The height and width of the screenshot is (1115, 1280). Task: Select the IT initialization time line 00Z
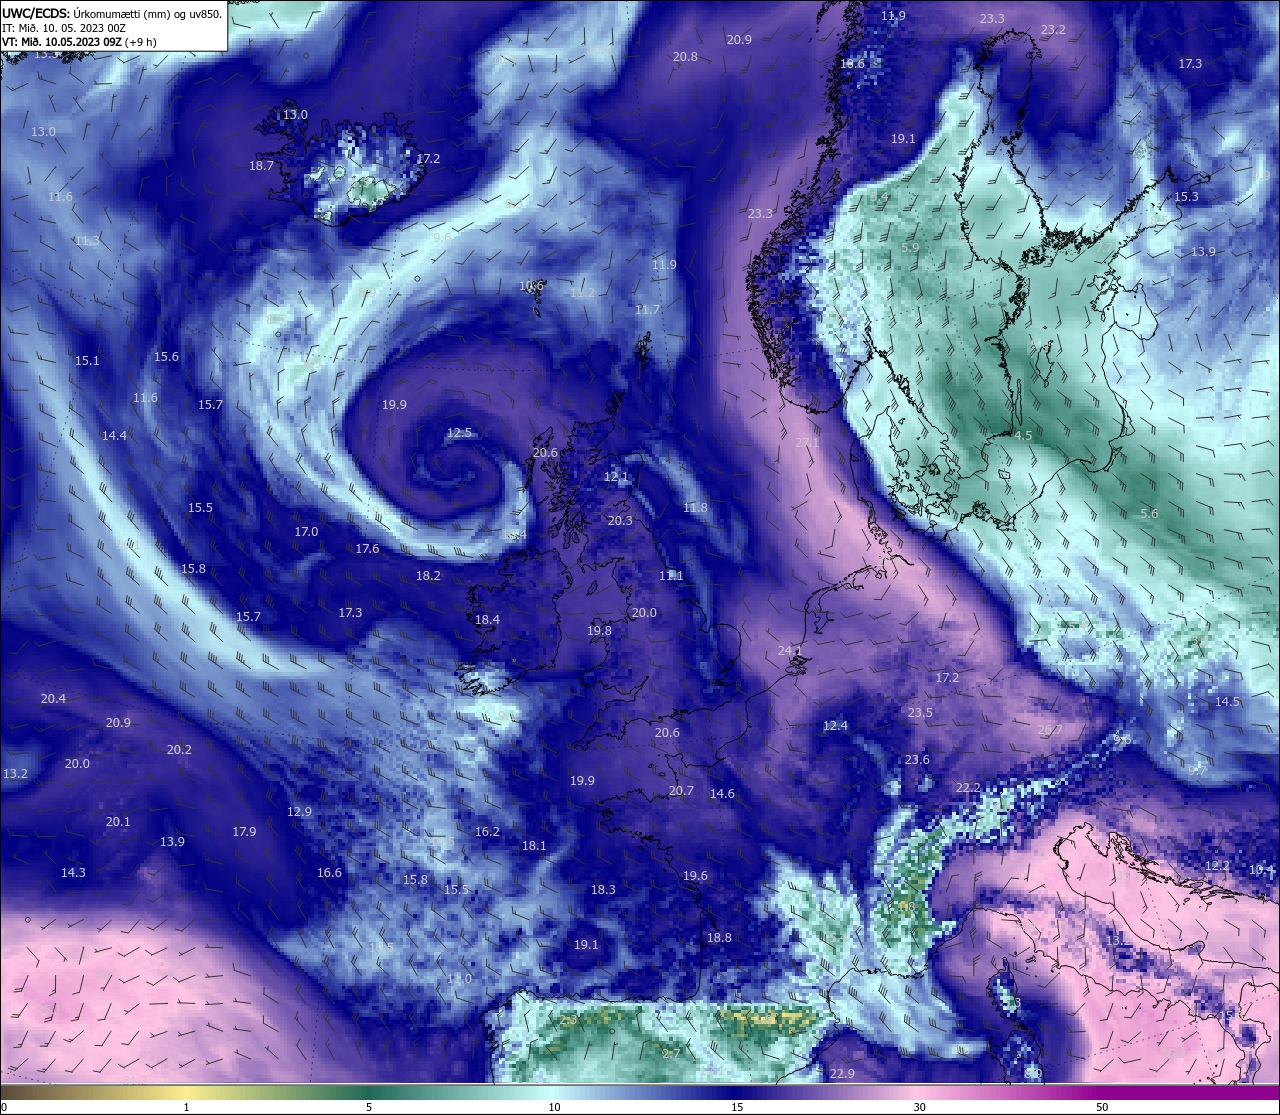click(x=63, y=28)
